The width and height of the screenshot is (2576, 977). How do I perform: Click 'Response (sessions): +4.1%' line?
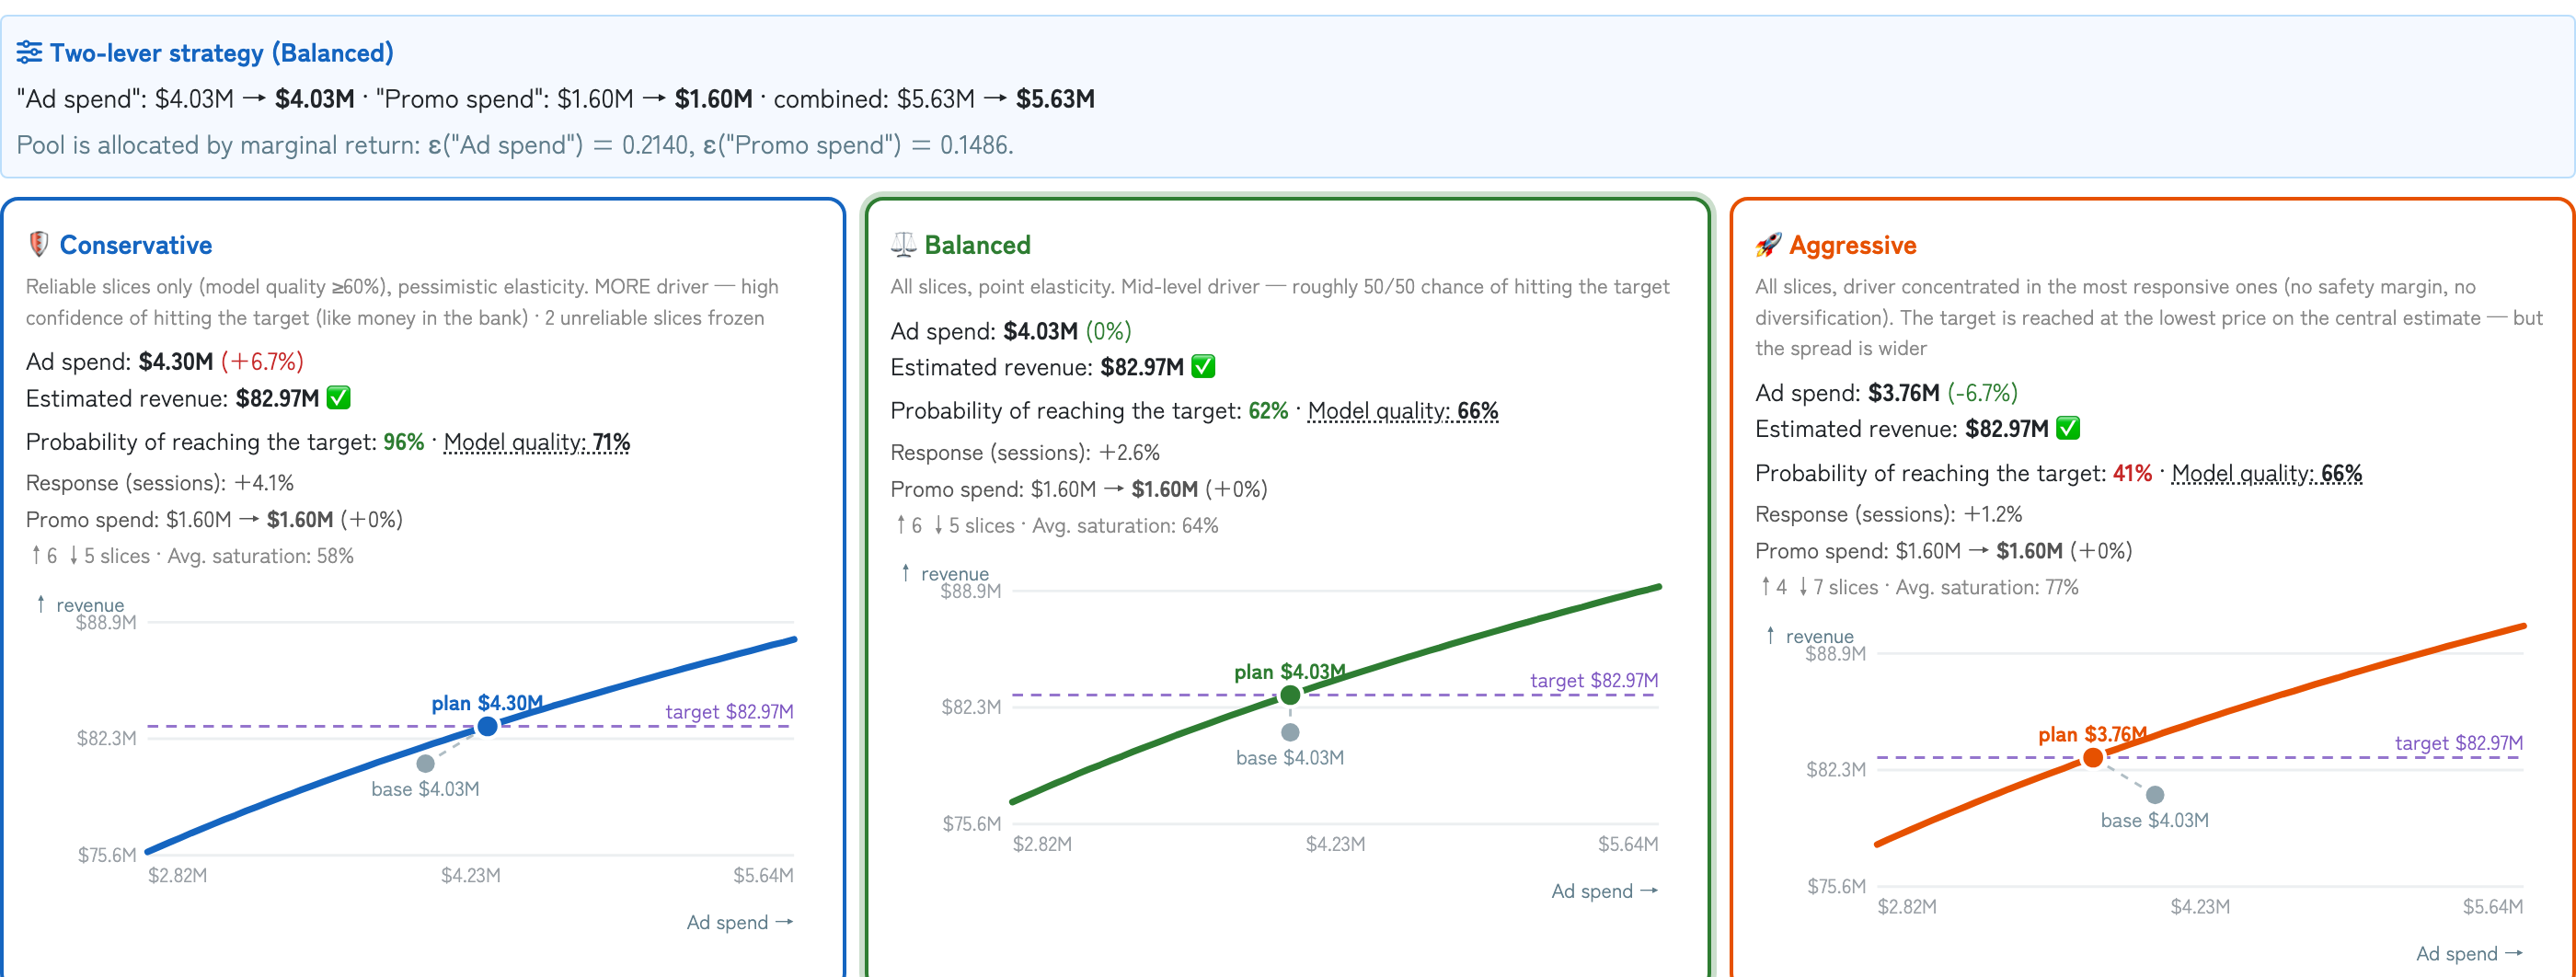[160, 483]
